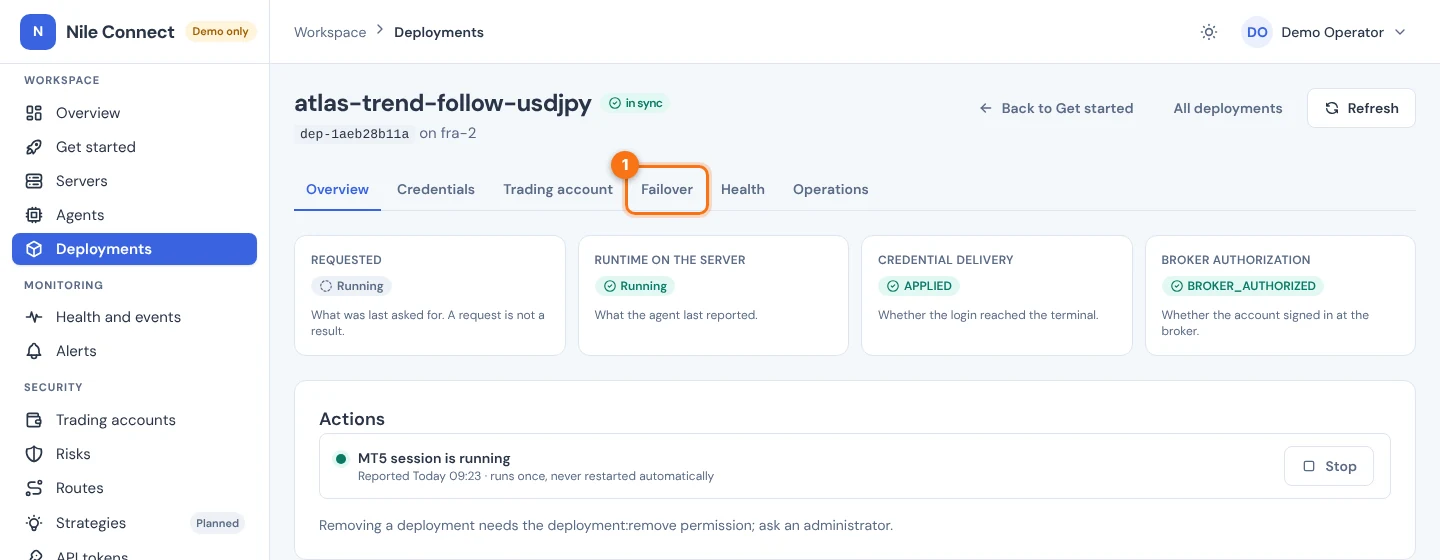This screenshot has height=560, width=1440.
Task: Open Agents in the sidebar
Action: pyautogui.click(x=134, y=215)
